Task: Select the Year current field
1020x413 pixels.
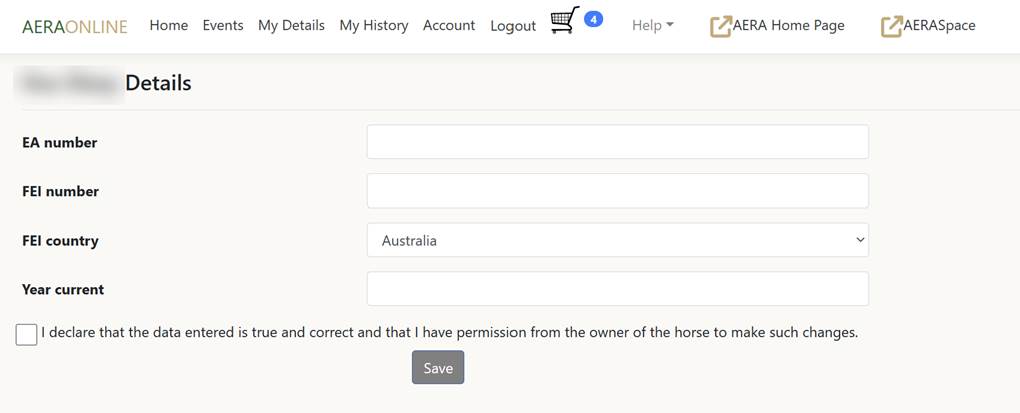Action: (617, 289)
